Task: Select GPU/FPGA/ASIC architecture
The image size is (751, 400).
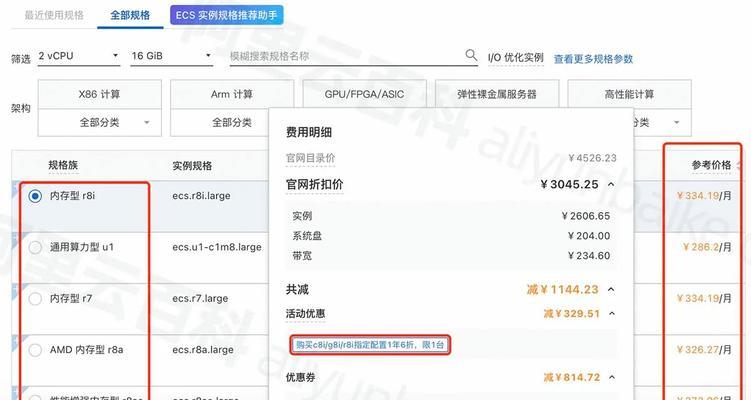Action: (x=364, y=94)
